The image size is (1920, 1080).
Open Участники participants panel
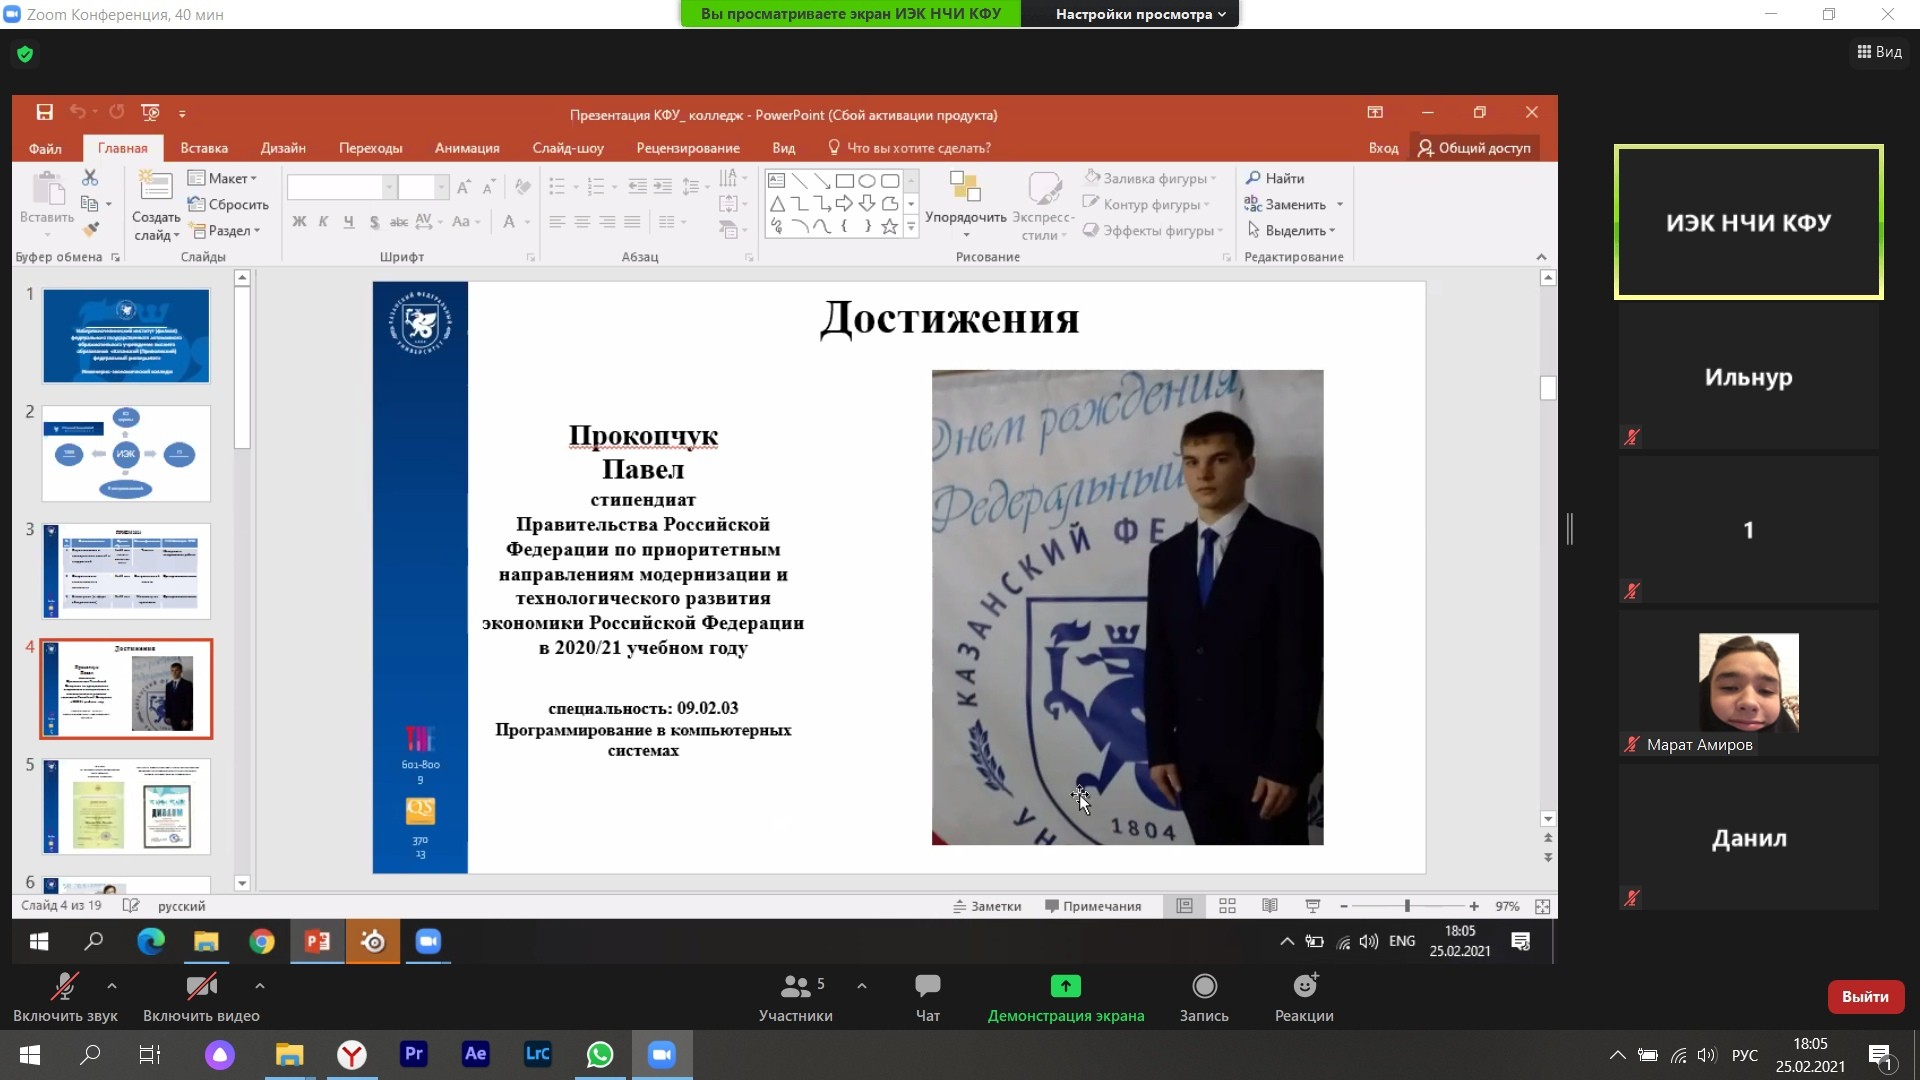pyautogui.click(x=796, y=997)
